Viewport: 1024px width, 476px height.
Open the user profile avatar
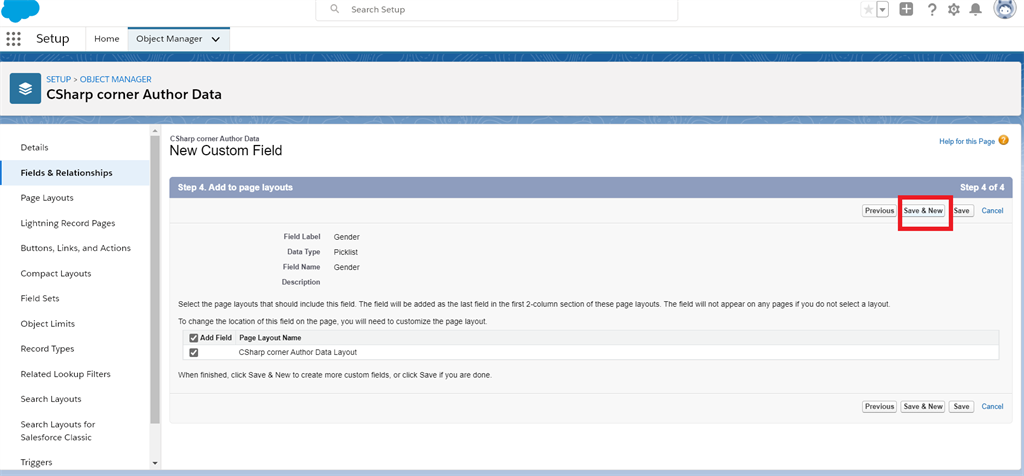1005,9
